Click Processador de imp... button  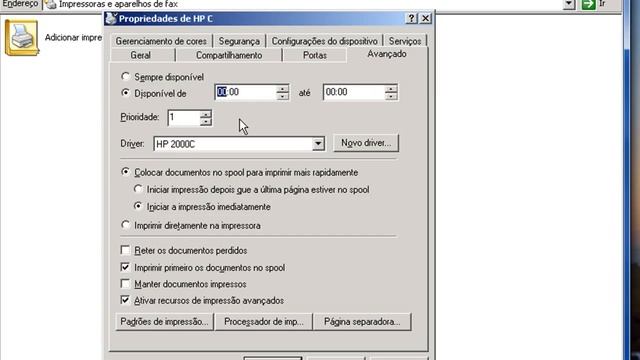click(x=264, y=322)
